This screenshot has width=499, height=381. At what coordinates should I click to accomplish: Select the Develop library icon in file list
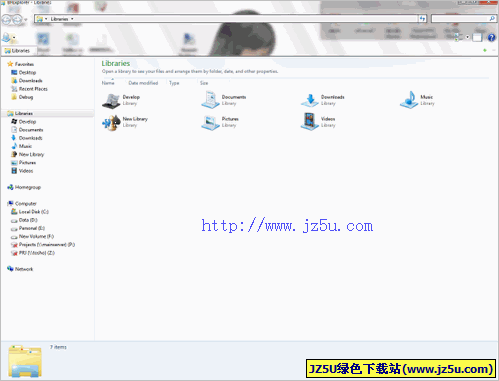point(111,101)
